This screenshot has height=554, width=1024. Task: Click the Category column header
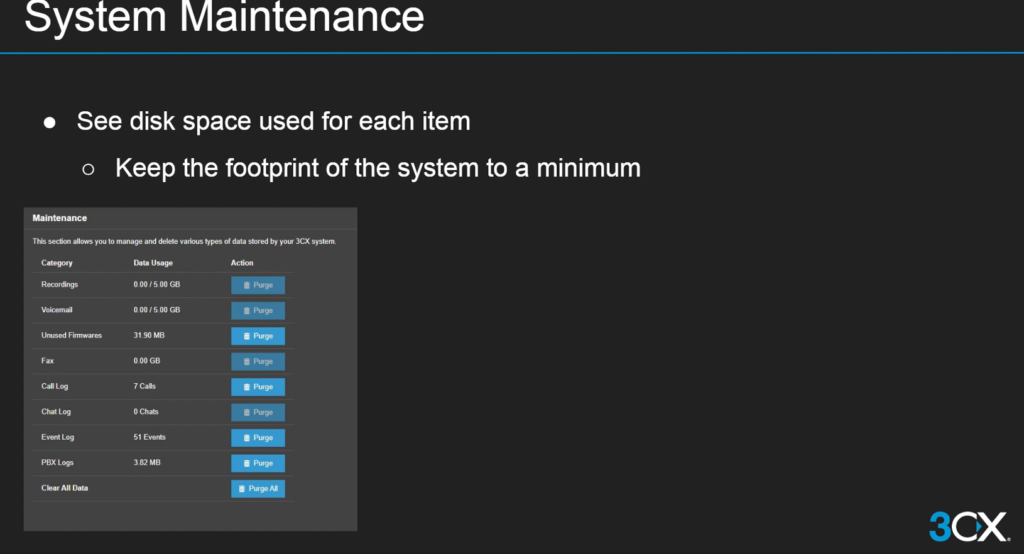pyautogui.click(x=57, y=263)
